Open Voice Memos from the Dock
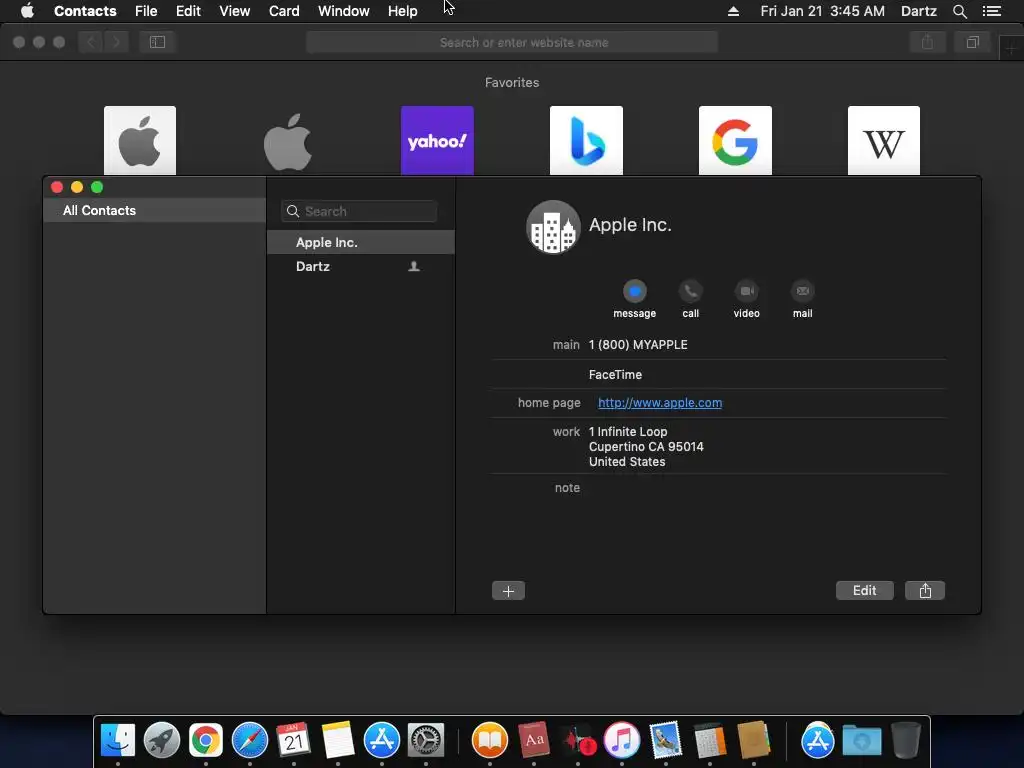The image size is (1024, 768). 578,740
